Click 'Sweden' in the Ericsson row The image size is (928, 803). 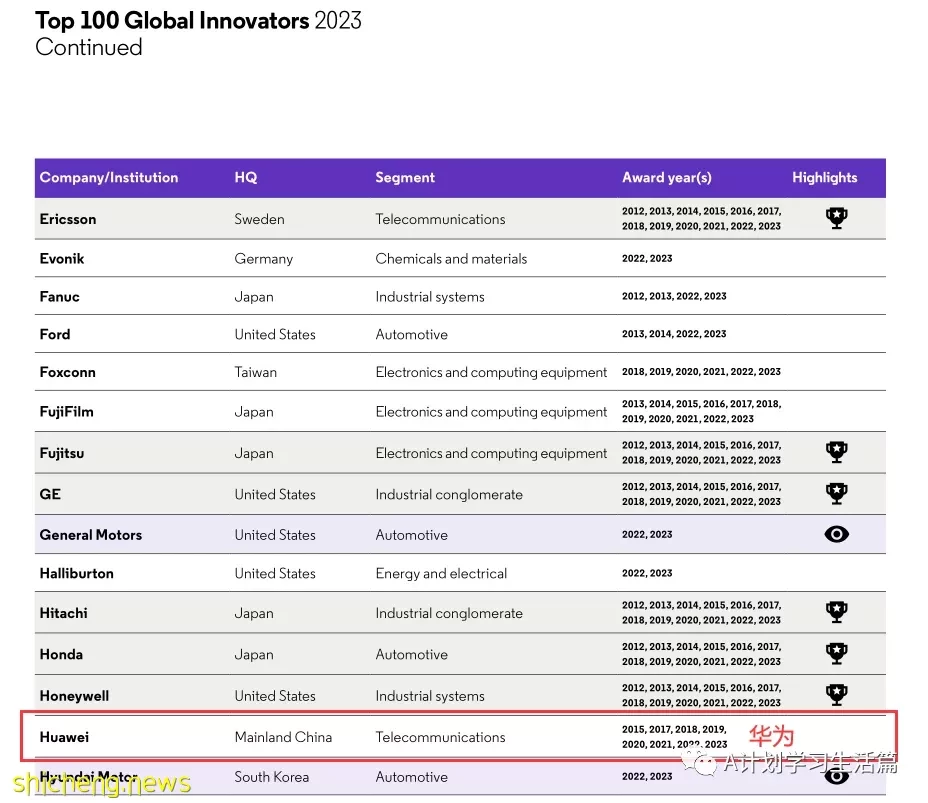(259, 219)
